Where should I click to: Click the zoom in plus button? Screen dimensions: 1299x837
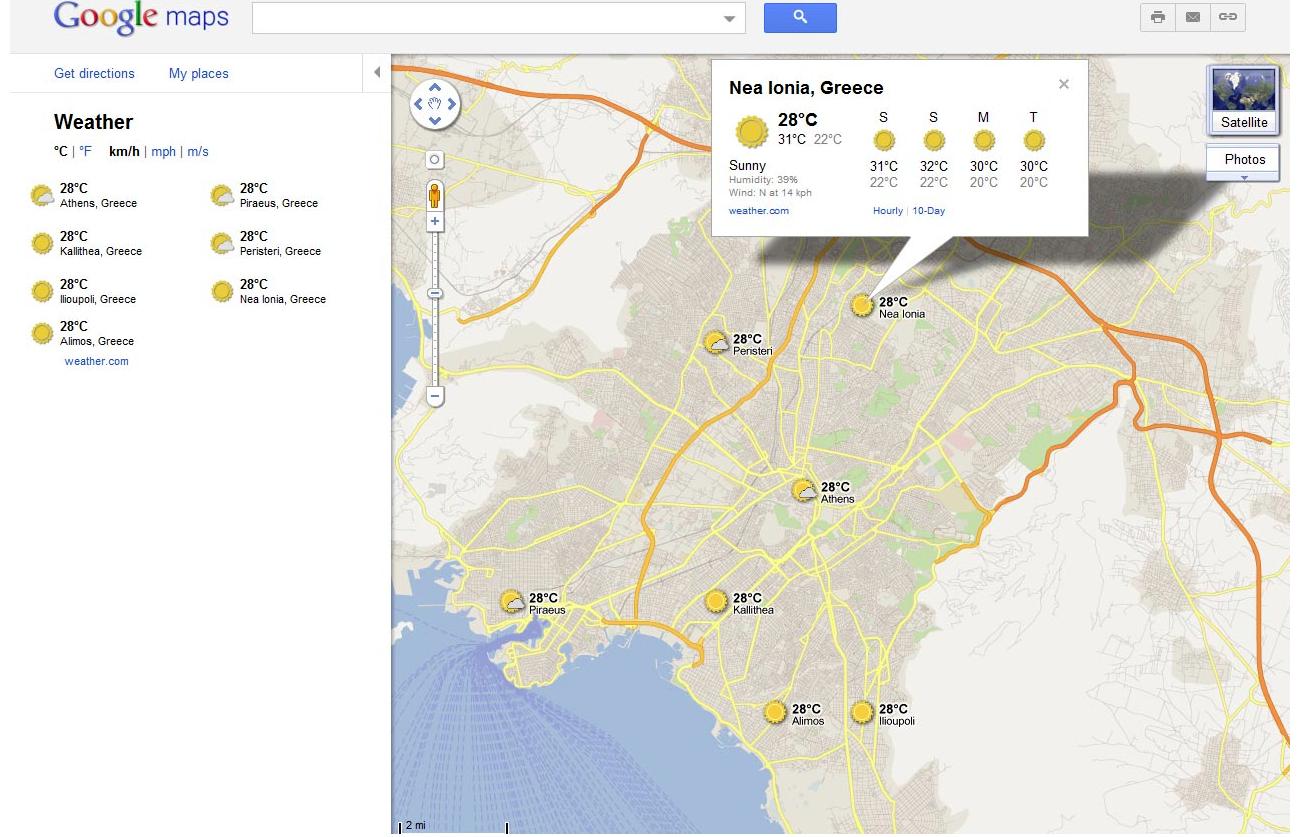click(x=435, y=221)
